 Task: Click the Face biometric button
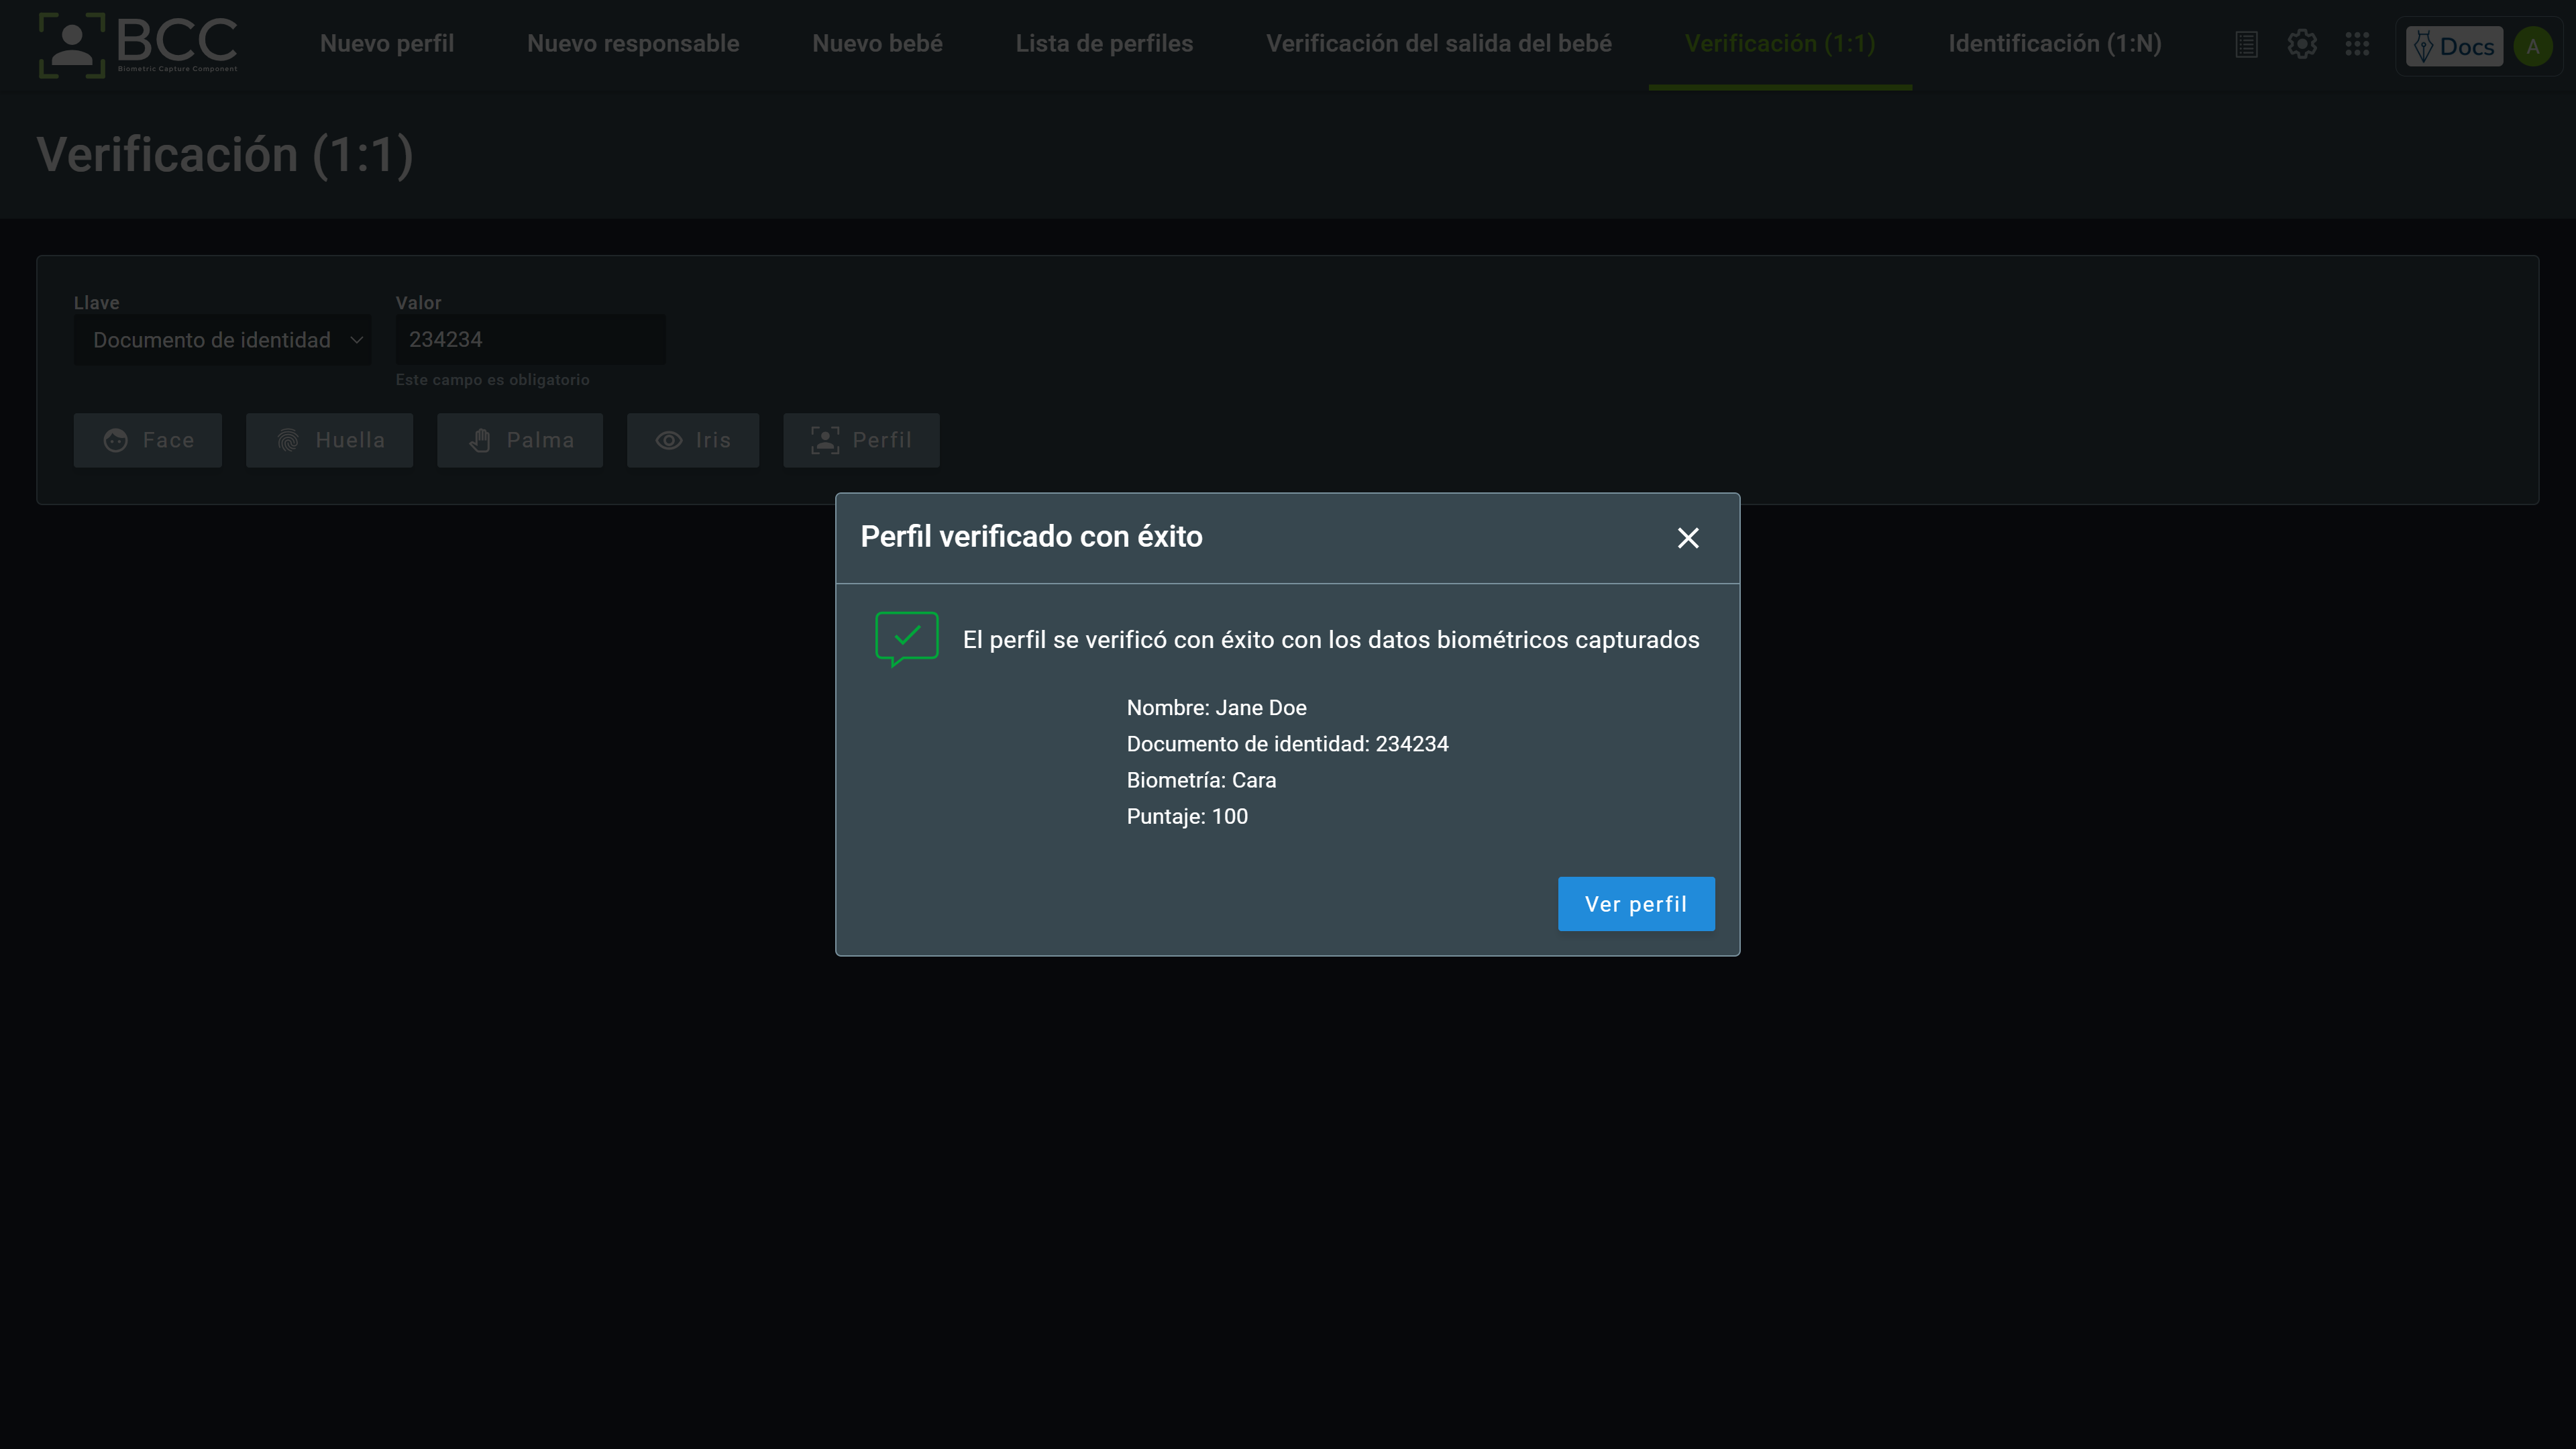(x=148, y=440)
